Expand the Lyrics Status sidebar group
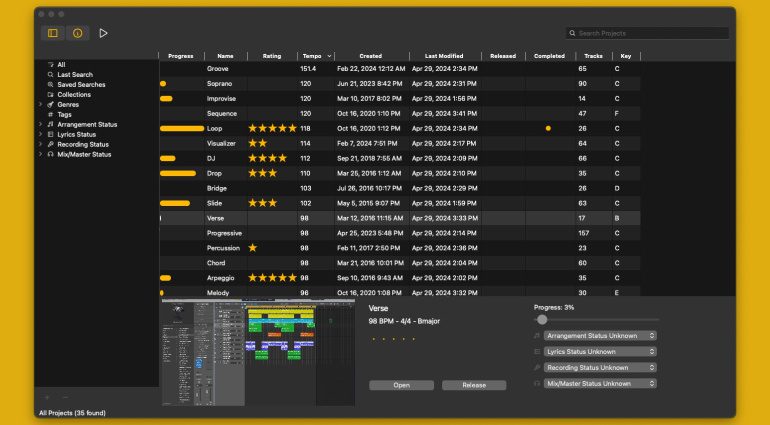Viewport: 770px width, 425px height. click(40, 134)
